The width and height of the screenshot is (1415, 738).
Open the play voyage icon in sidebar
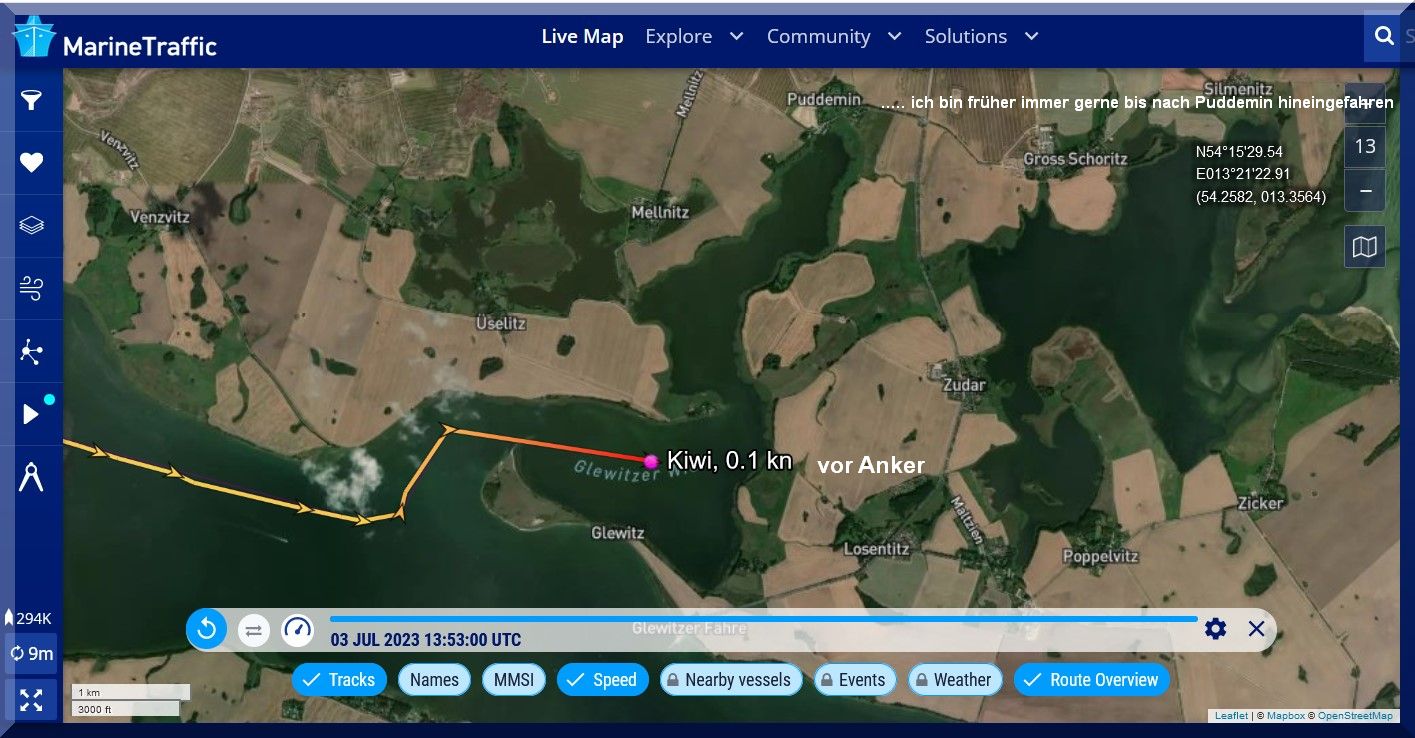(32, 414)
